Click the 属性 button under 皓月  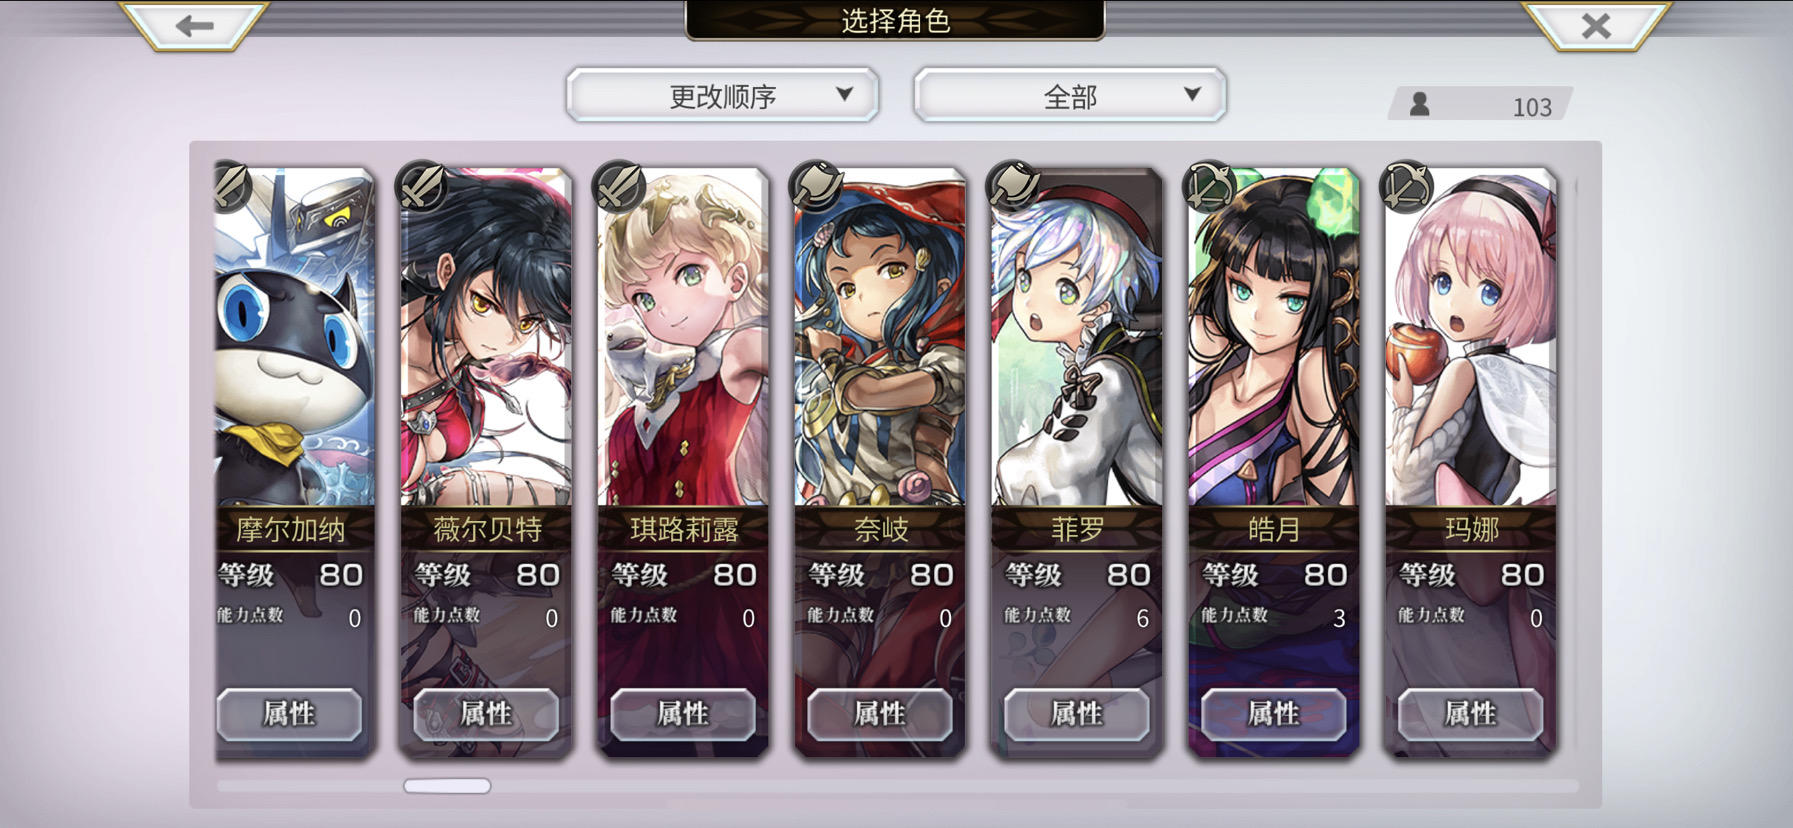[x=1274, y=714]
